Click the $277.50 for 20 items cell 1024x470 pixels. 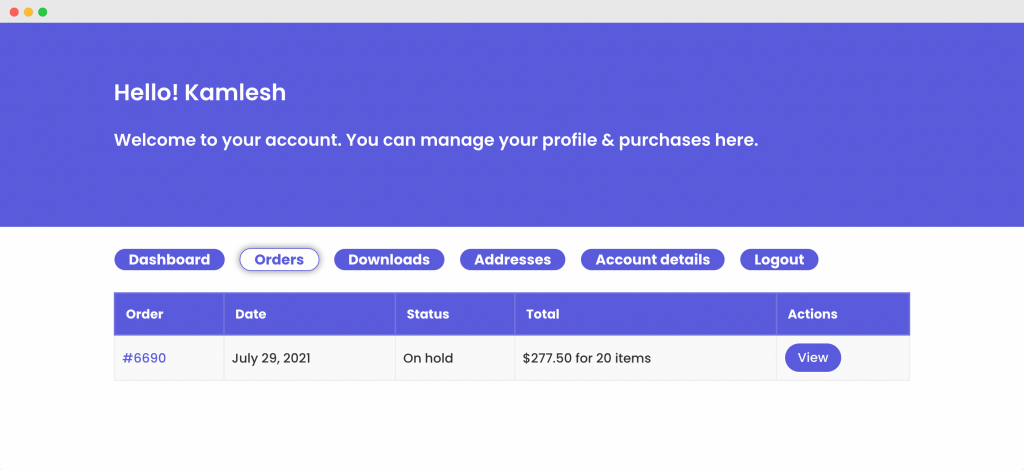[646, 358]
